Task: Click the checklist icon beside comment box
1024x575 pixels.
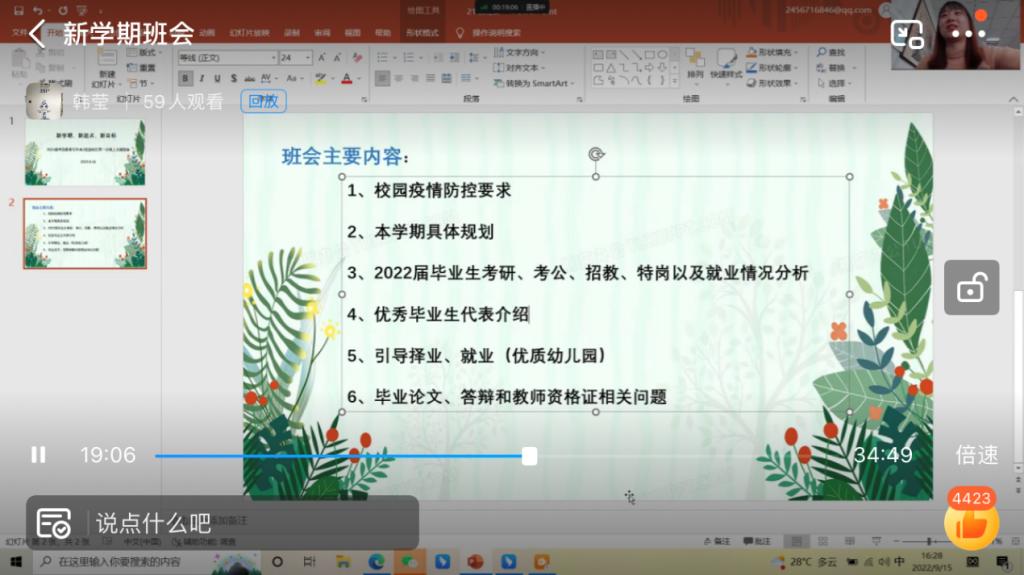Action: [x=53, y=522]
